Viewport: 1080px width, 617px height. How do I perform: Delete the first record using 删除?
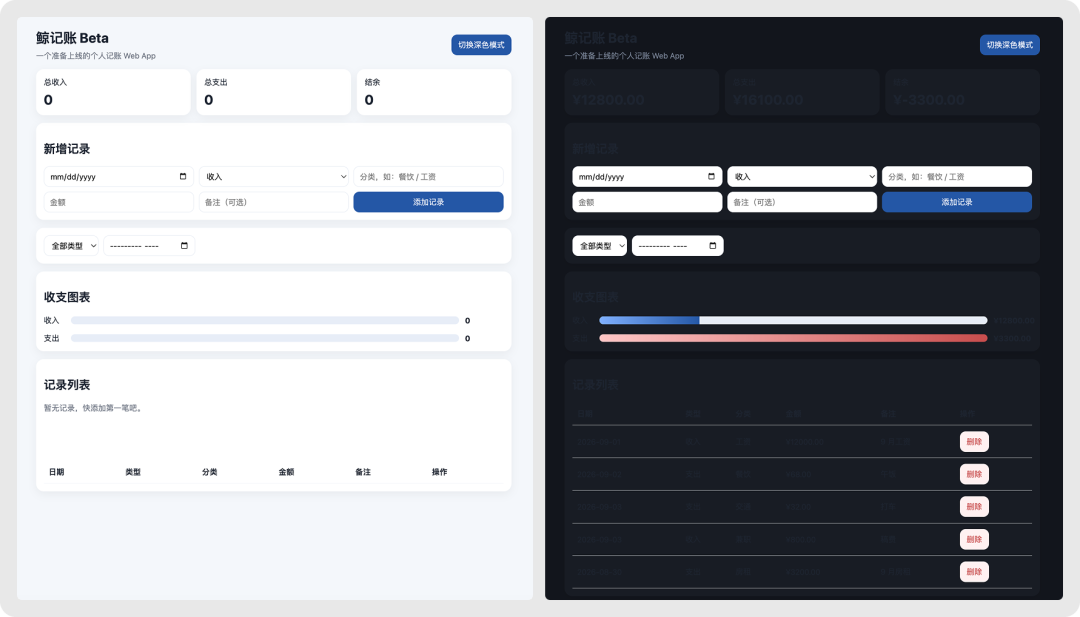point(974,441)
